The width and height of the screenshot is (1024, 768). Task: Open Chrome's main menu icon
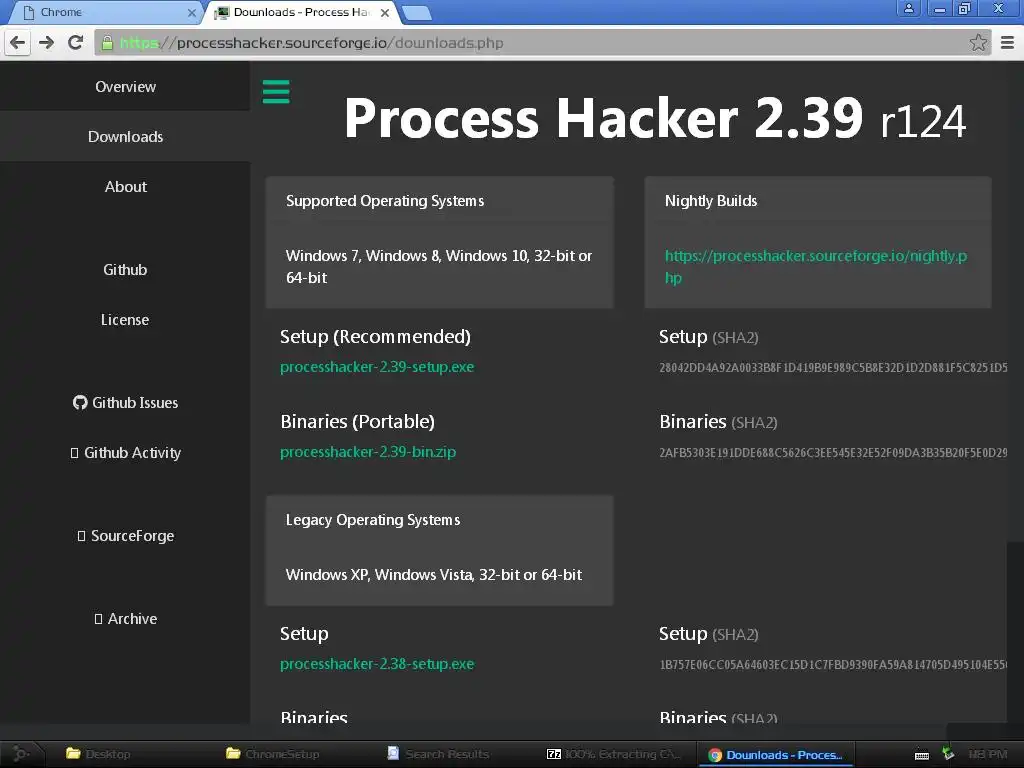pyautogui.click(x=1008, y=43)
